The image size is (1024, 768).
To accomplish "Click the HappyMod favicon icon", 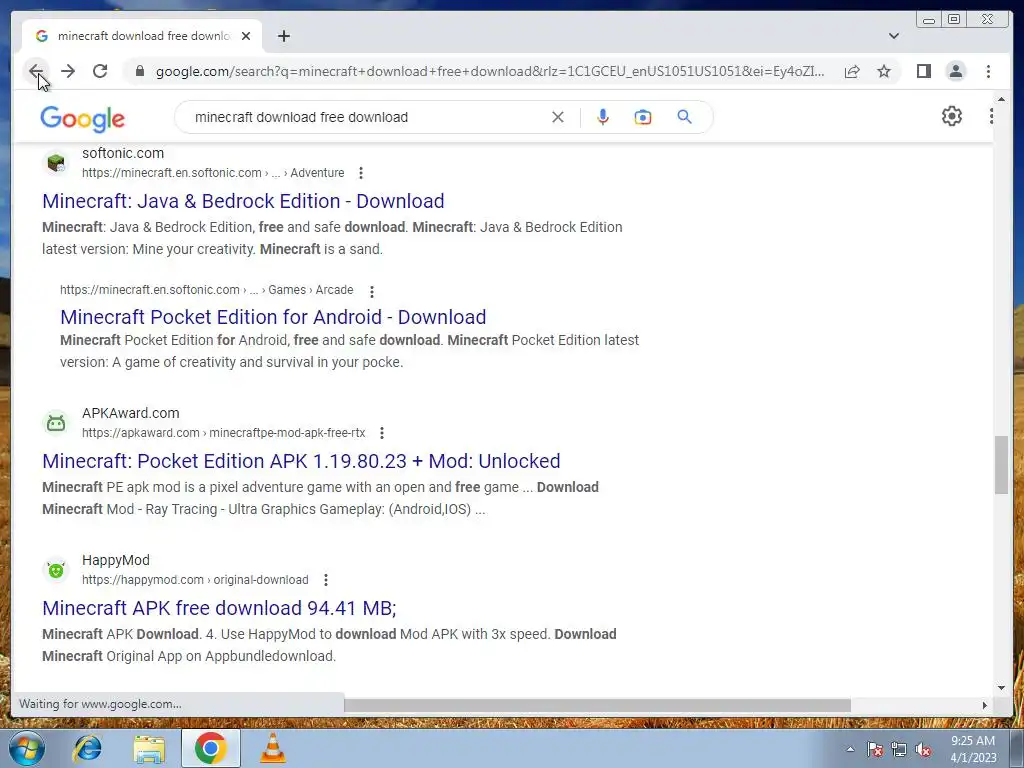I will click(56, 569).
